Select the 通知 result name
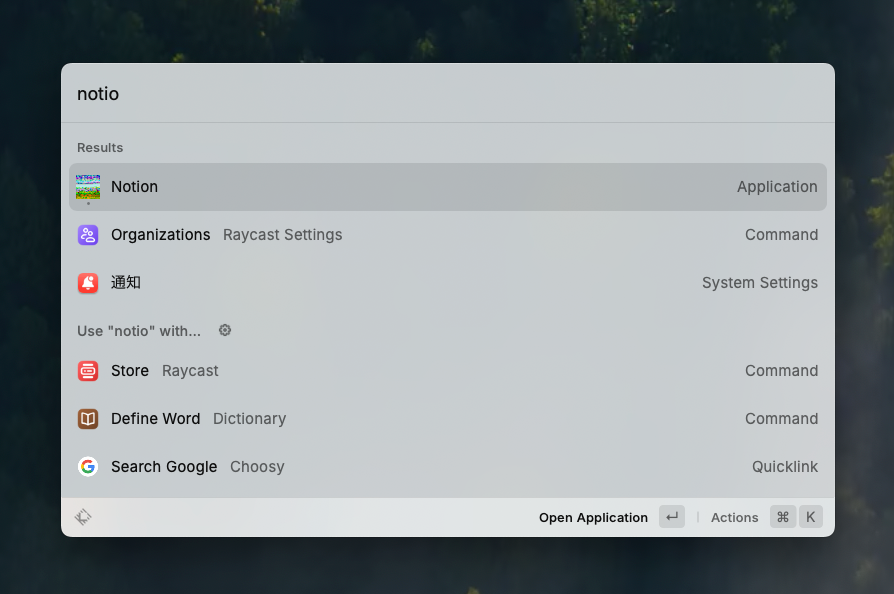This screenshot has height=594, width=894. point(125,283)
